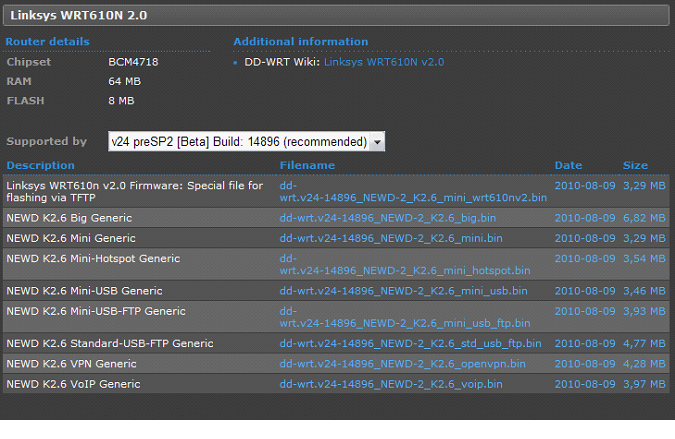Image resolution: width=675 pixels, height=439 pixels.
Task: Download the mini_hotspot.bin firmware file
Action: click(405, 264)
